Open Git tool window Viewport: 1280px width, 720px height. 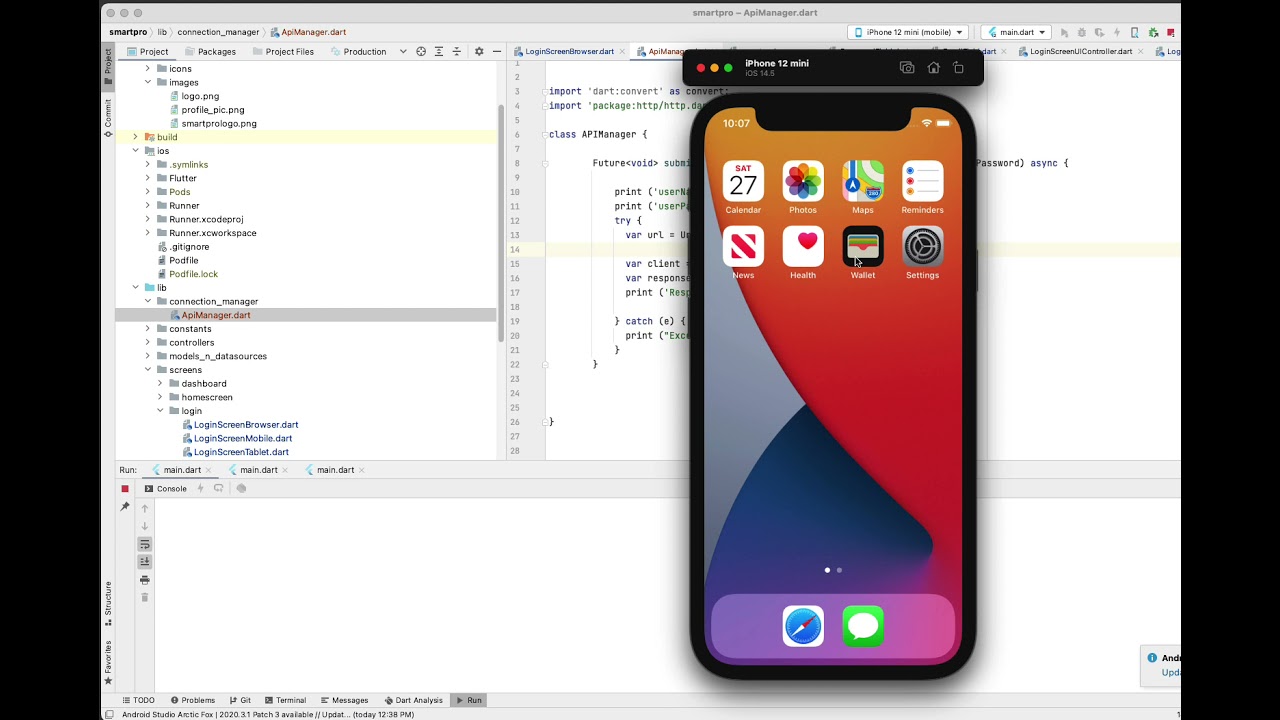pos(240,700)
